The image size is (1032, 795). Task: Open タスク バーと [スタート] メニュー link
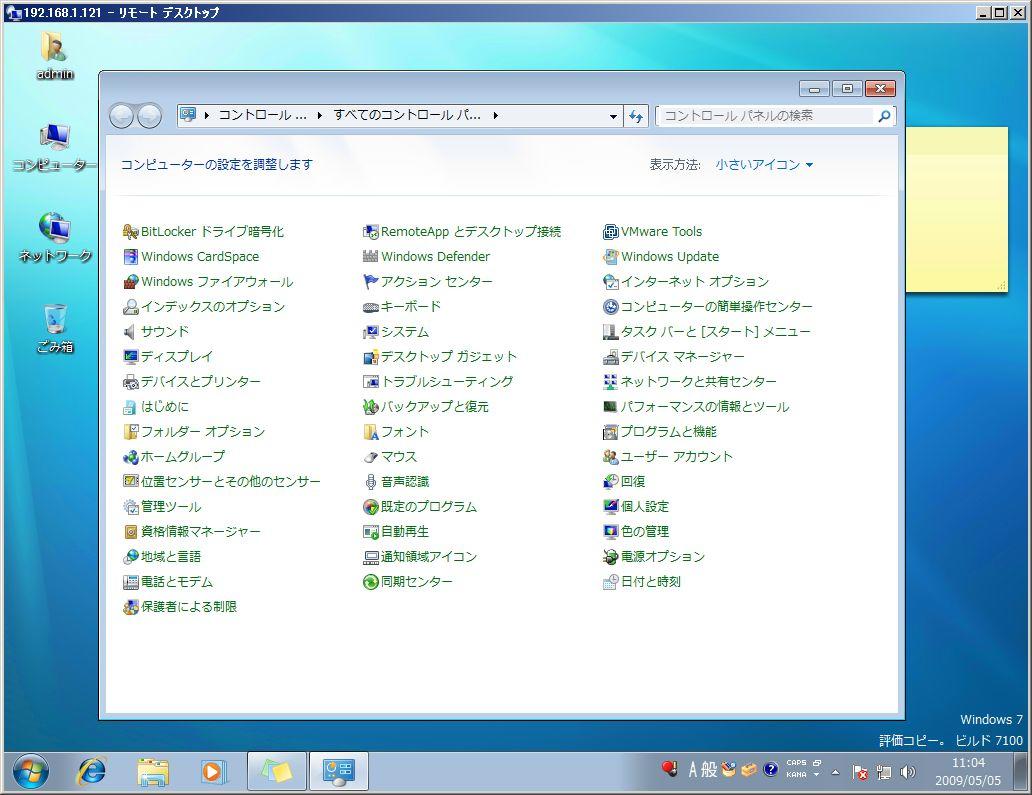click(x=715, y=332)
